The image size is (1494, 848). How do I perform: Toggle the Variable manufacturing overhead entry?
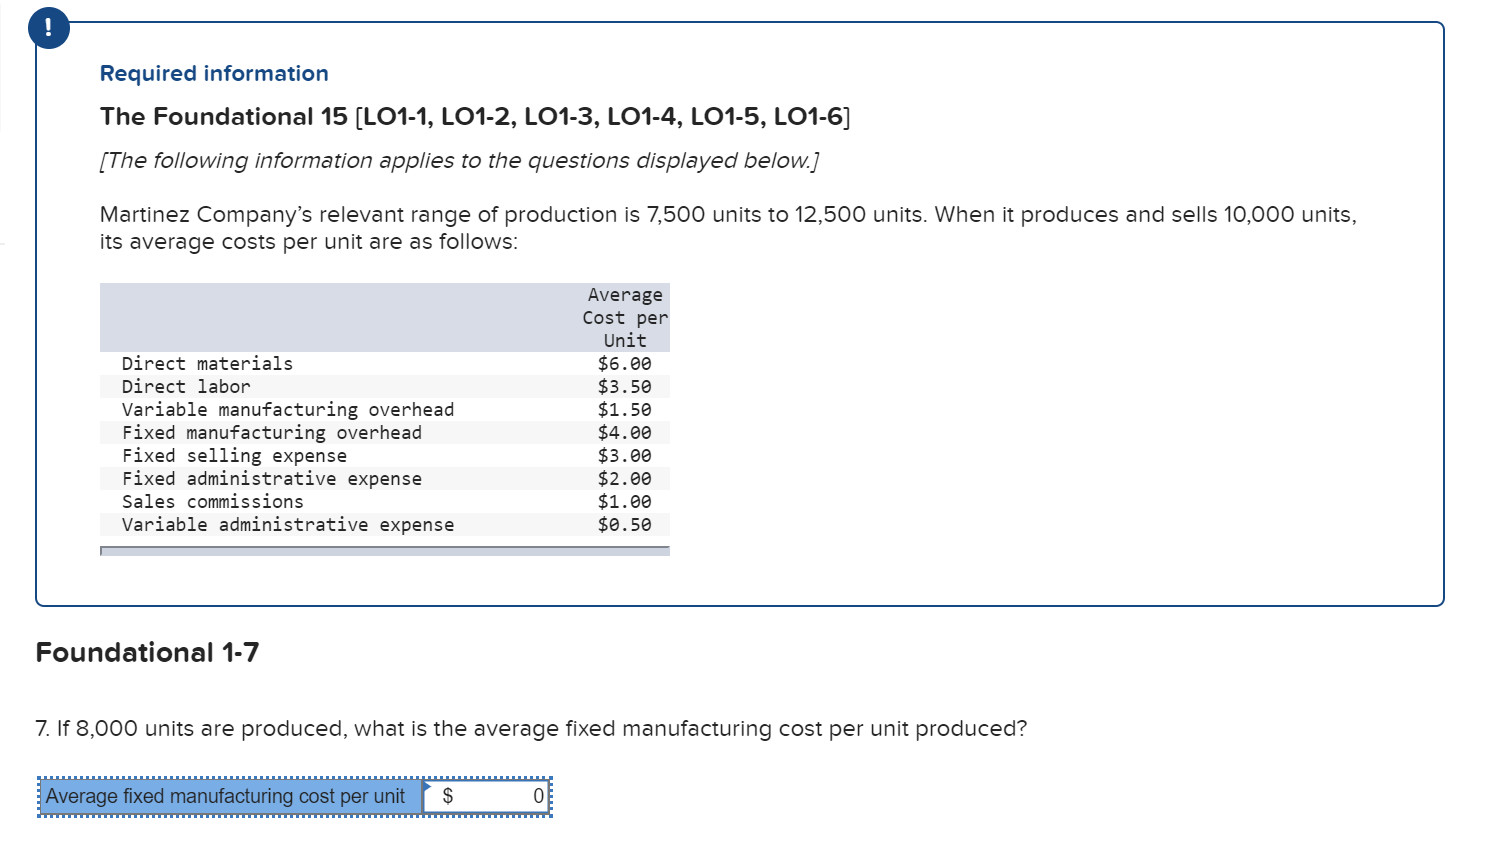288,409
